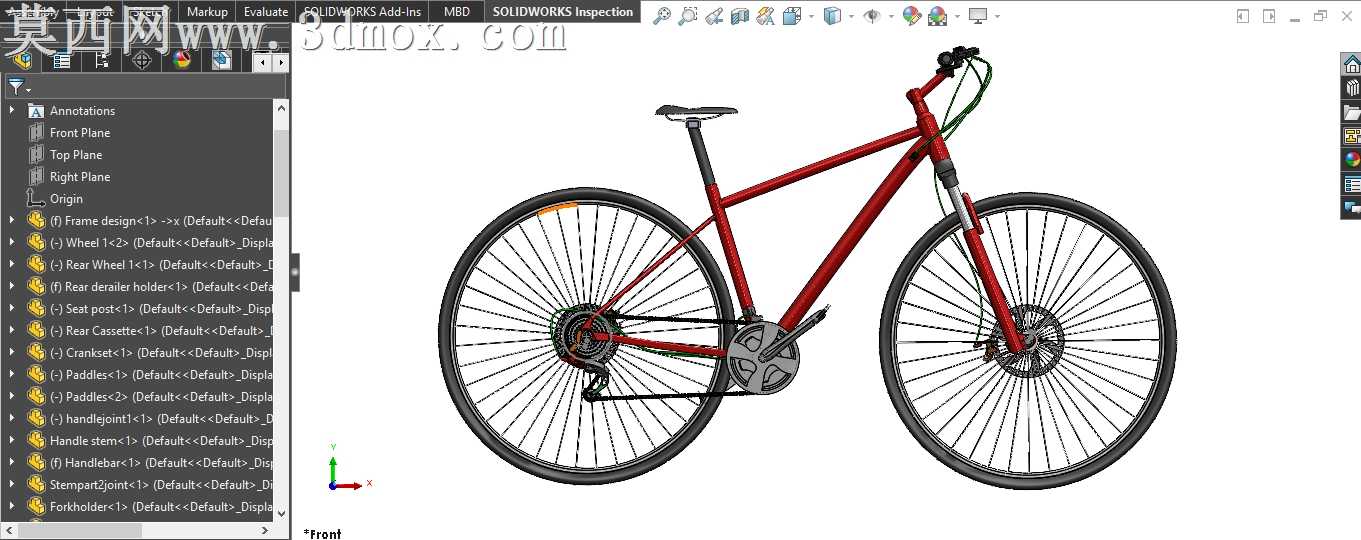
Task: Expand the Forkholder<1> component
Action: [x=12, y=506]
